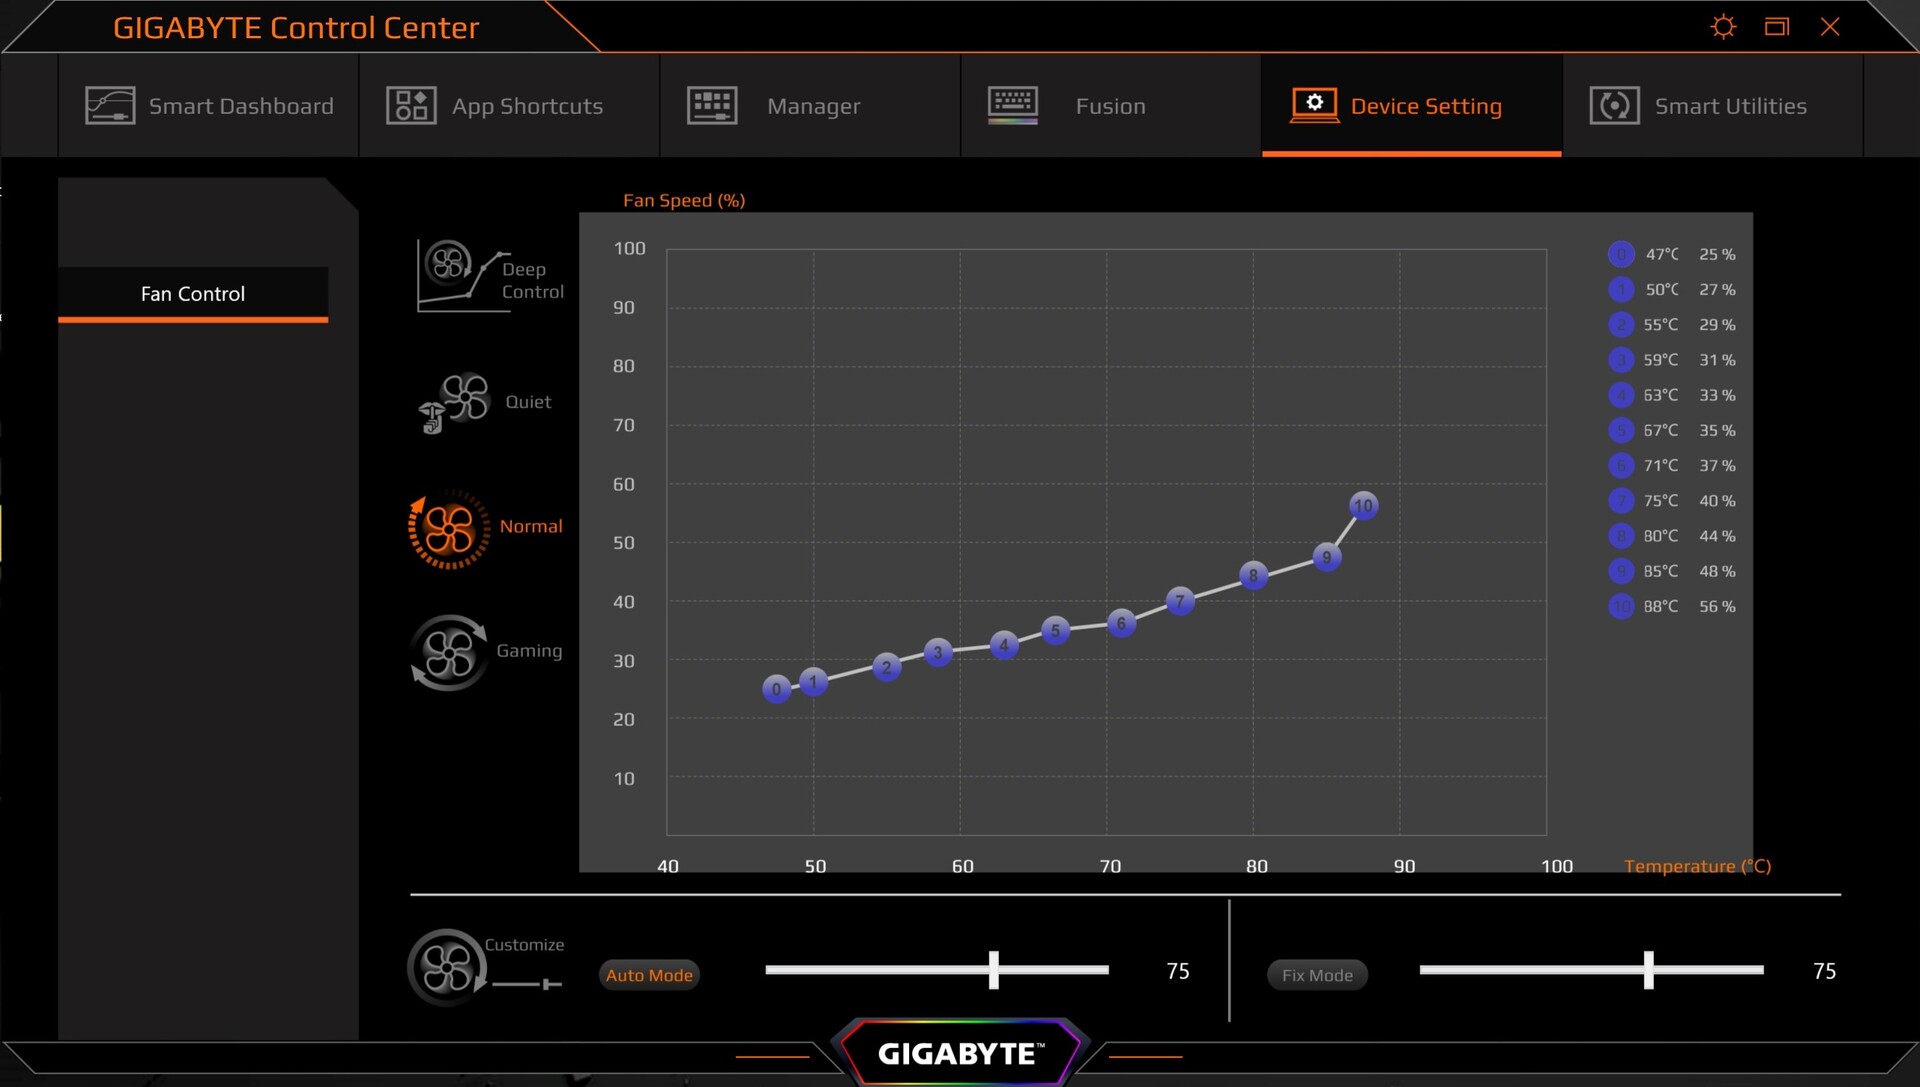
Task: Click the Fix Mode slider handle
Action: pyautogui.click(x=1648, y=970)
